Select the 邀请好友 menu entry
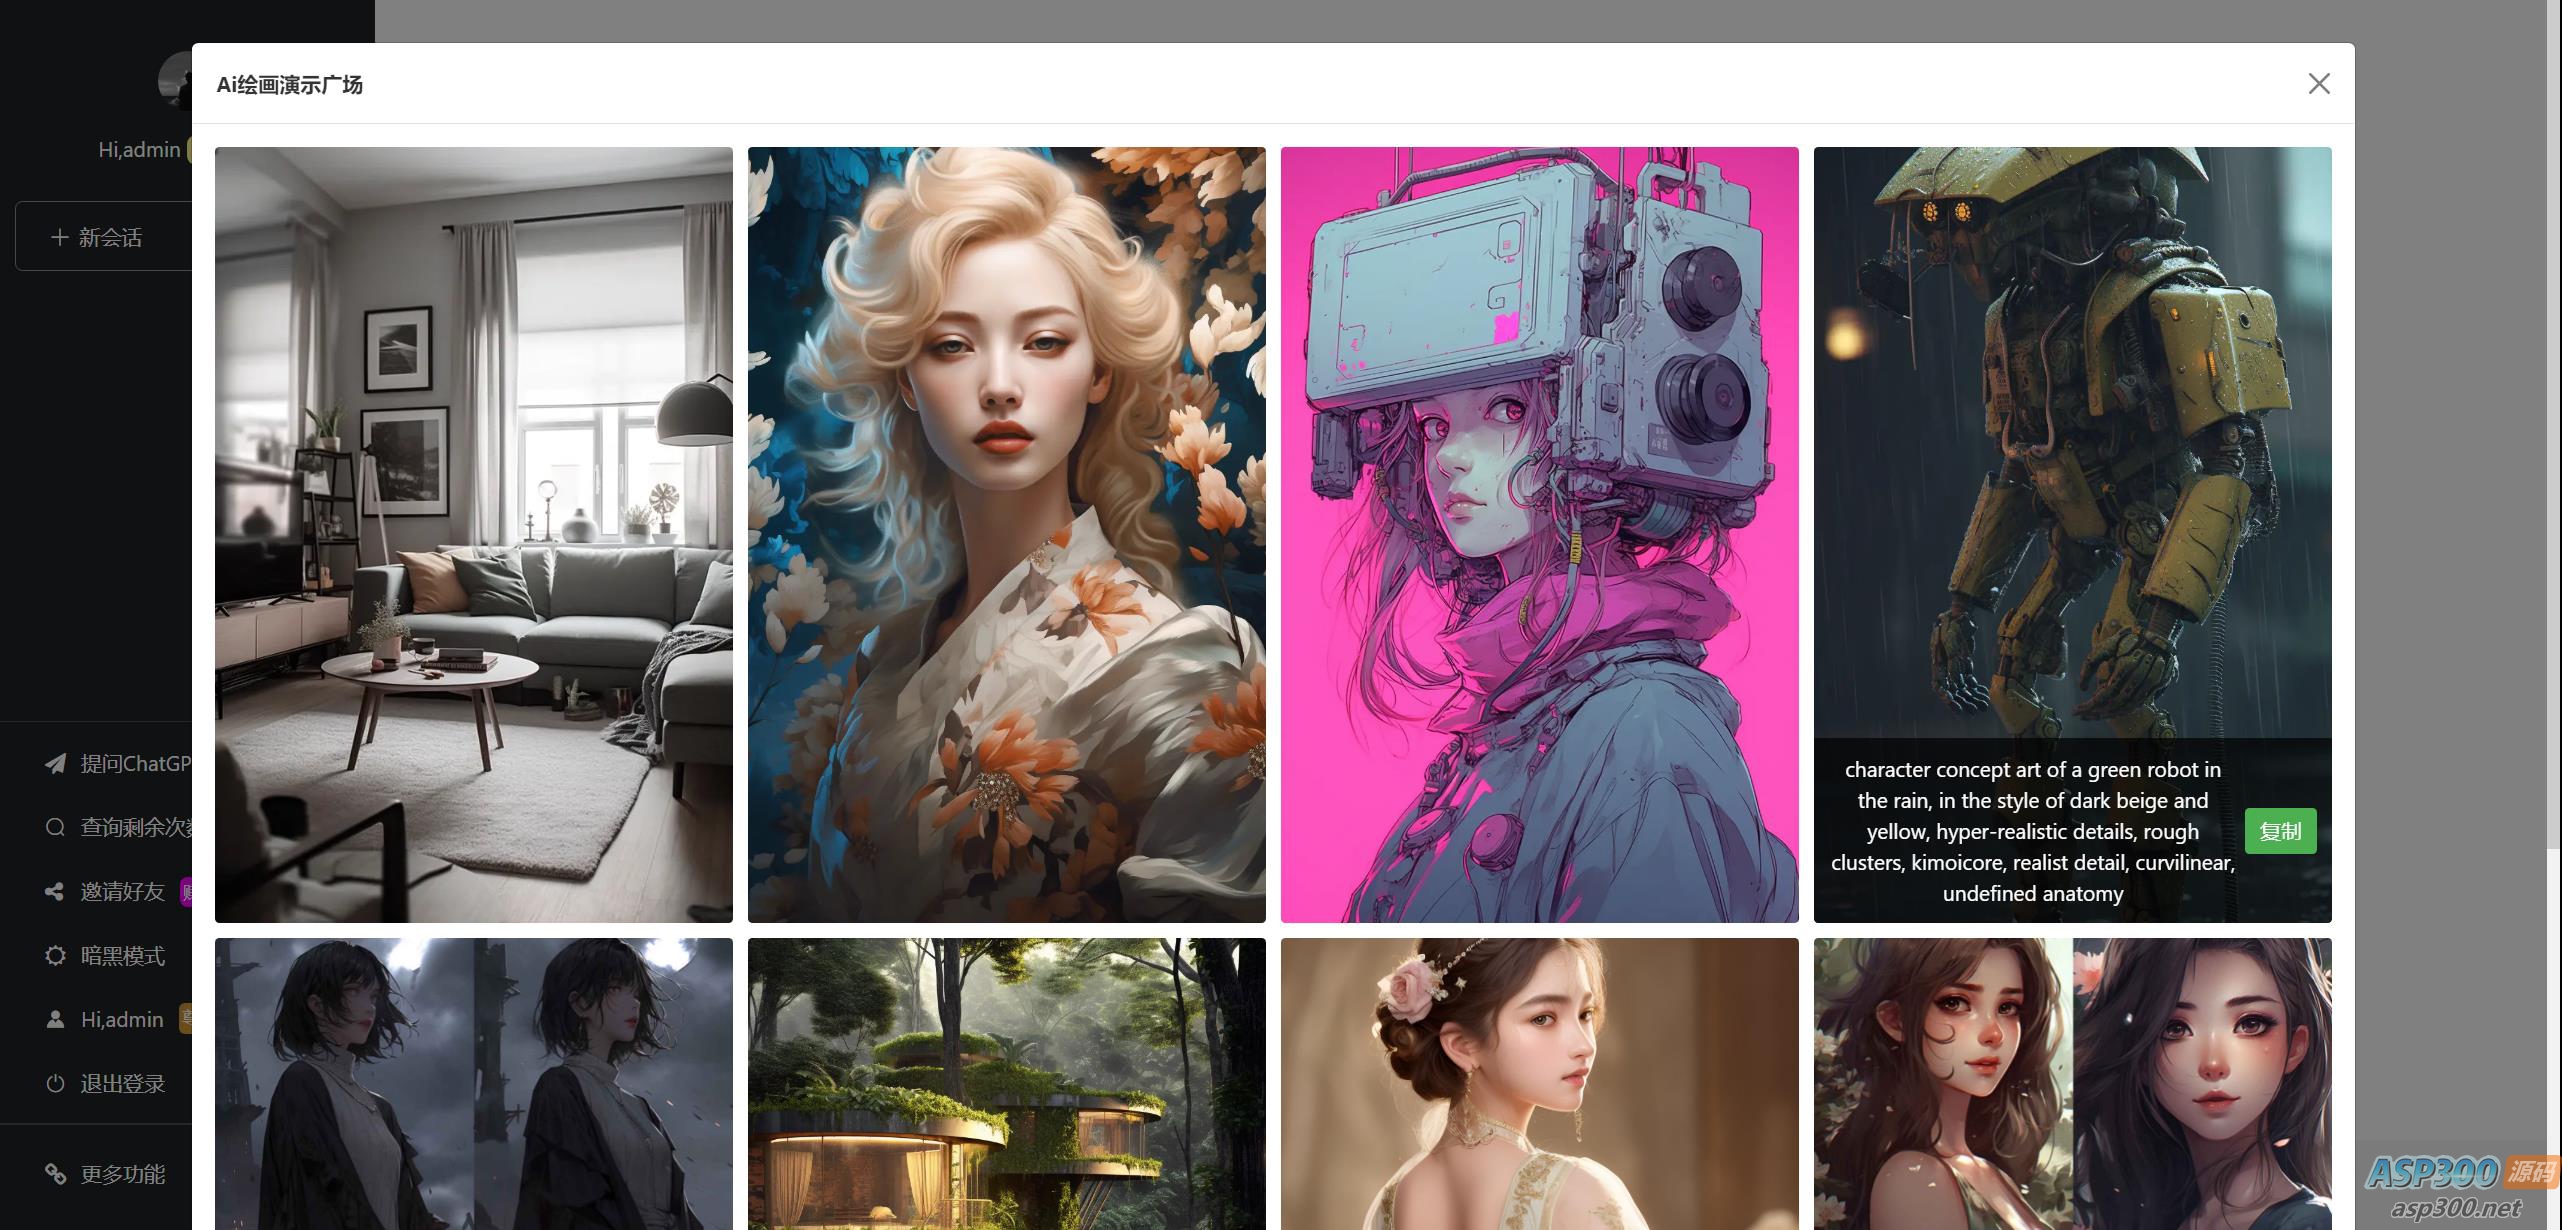Viewport: 2562px width, 1230px height. pyautogui.click(x=122, y=891)
